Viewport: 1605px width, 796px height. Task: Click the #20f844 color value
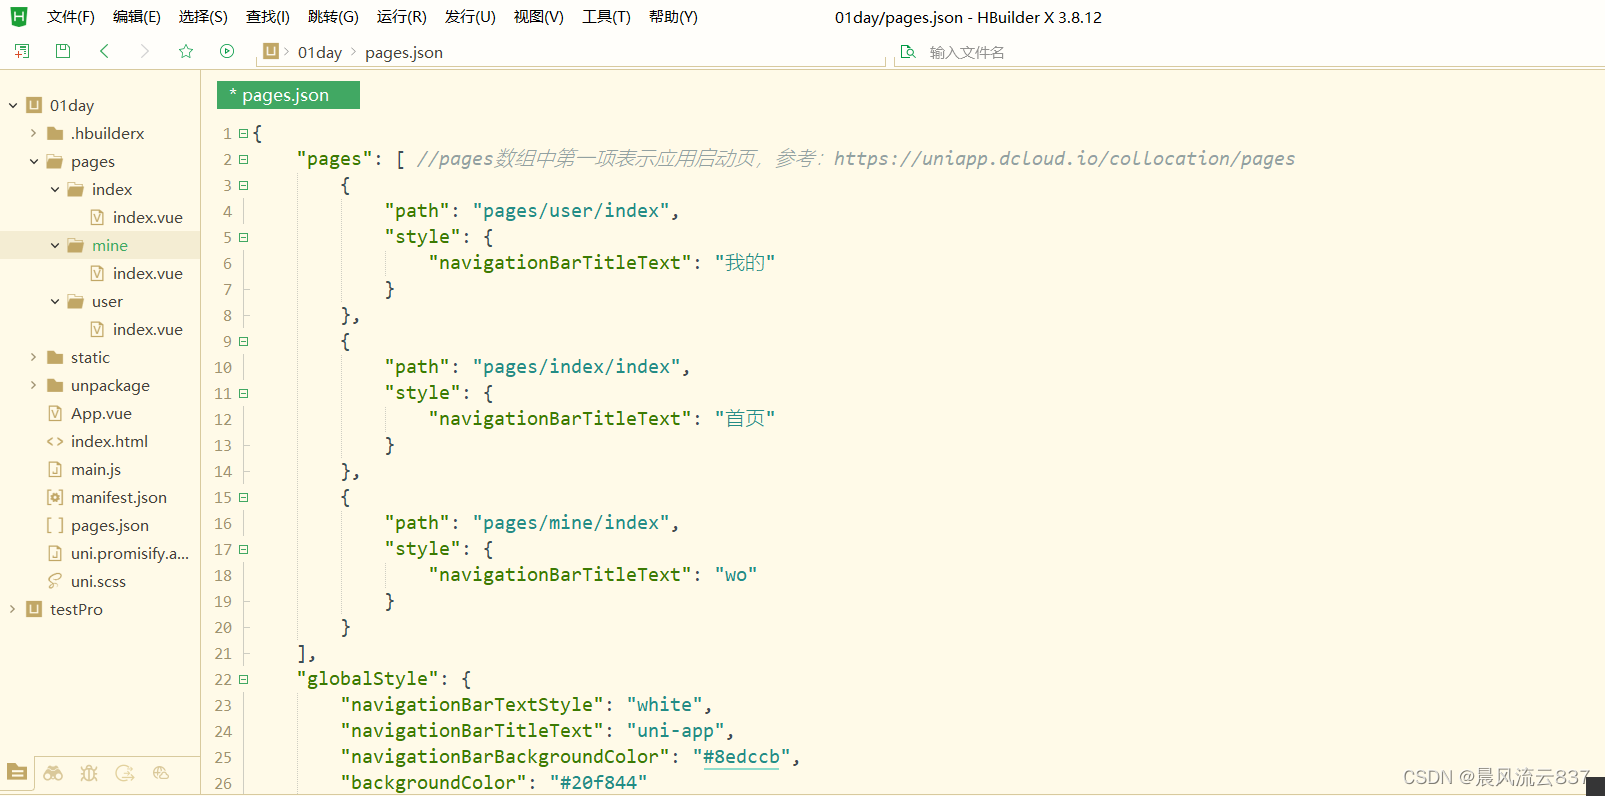598,783
